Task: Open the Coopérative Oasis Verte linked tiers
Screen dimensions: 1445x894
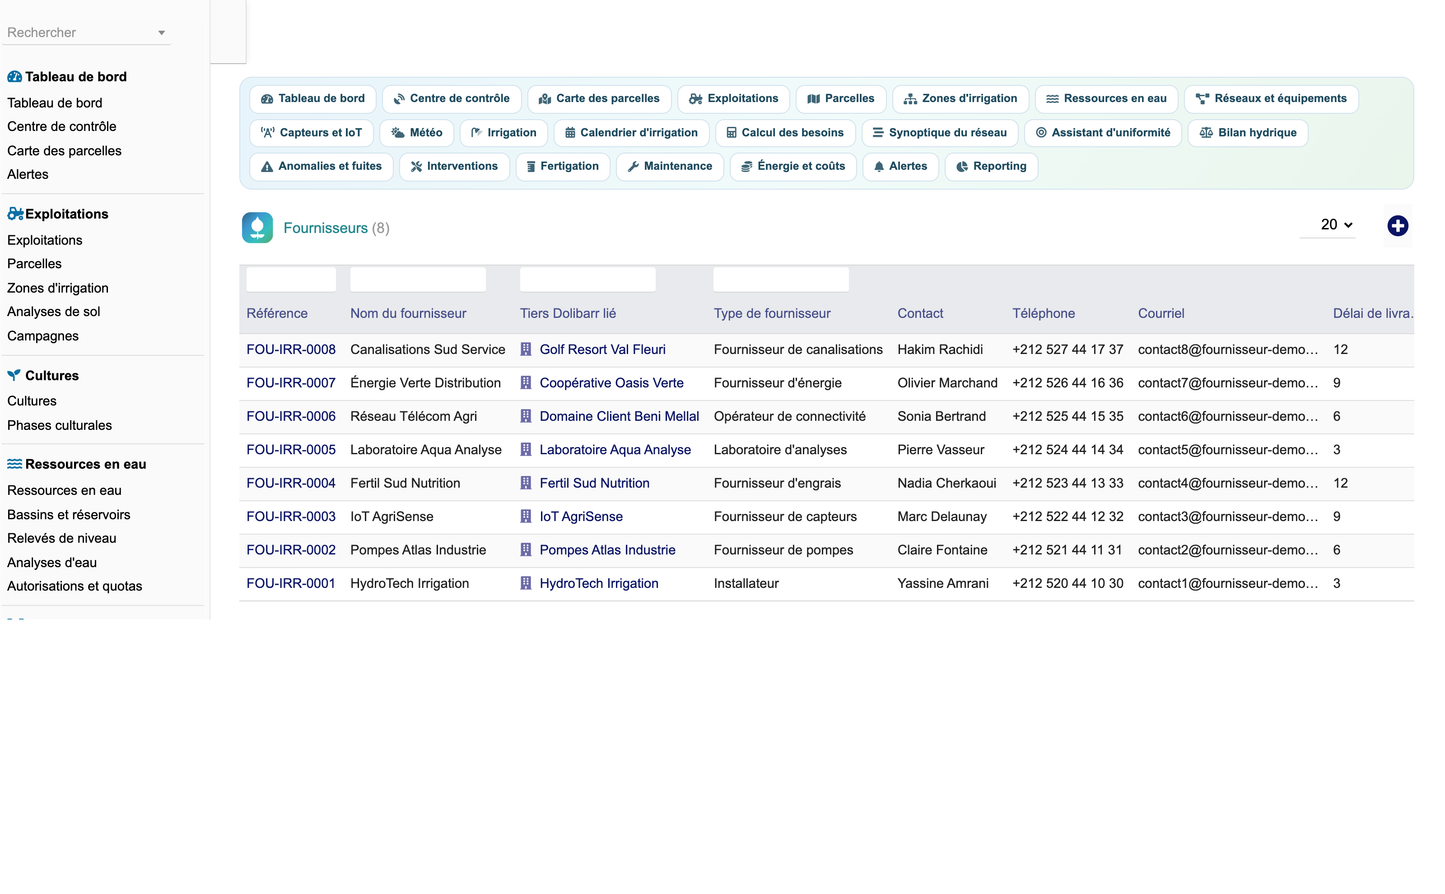Action: point(611,383)
